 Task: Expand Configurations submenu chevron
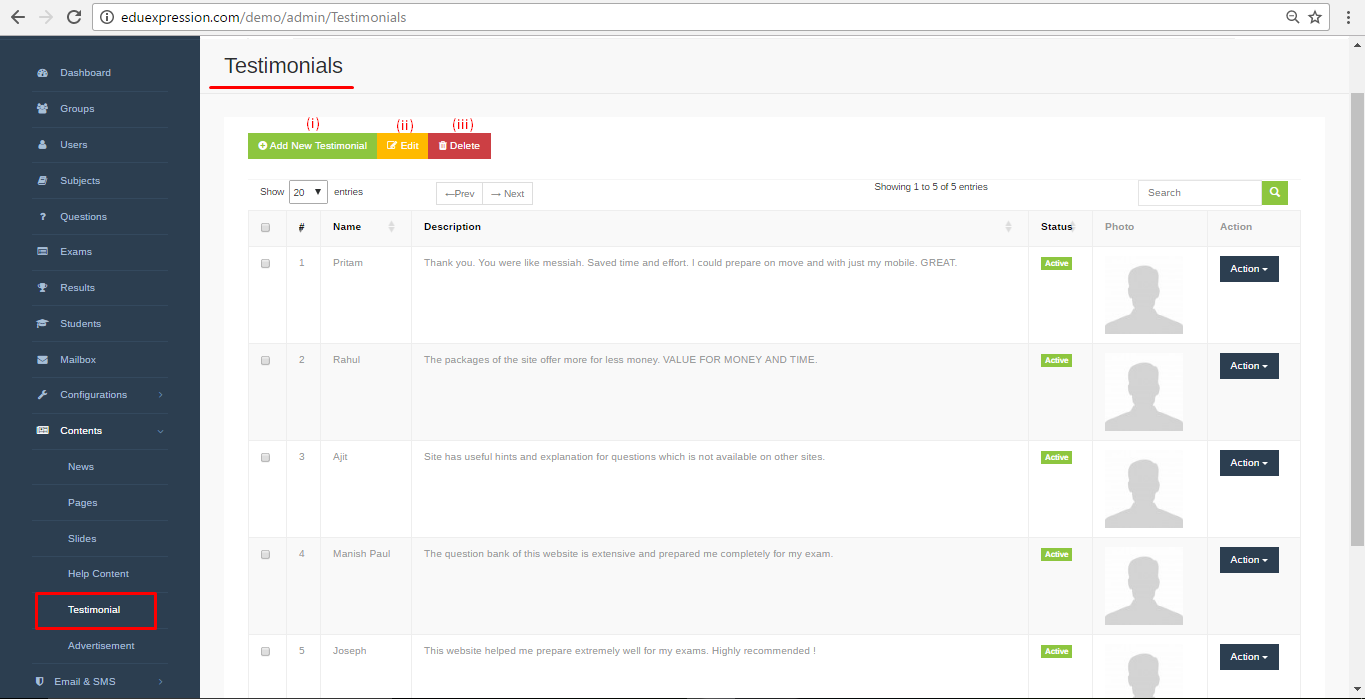[x=160, y=395]
